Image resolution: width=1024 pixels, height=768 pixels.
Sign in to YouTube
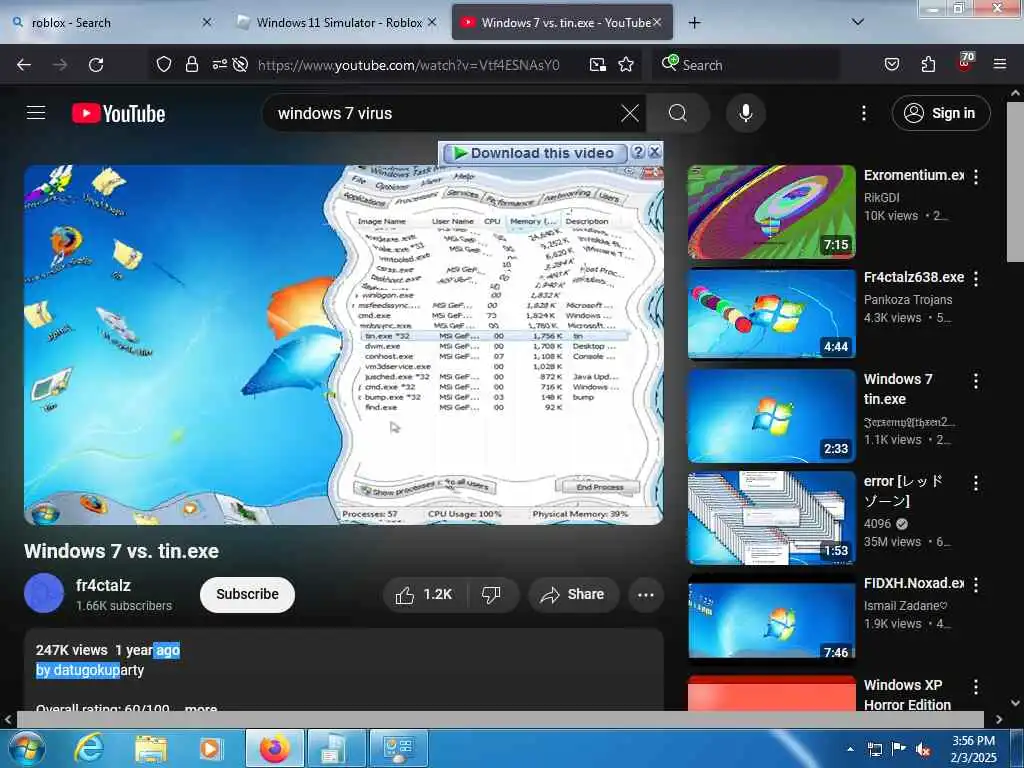tap(941, 114)
